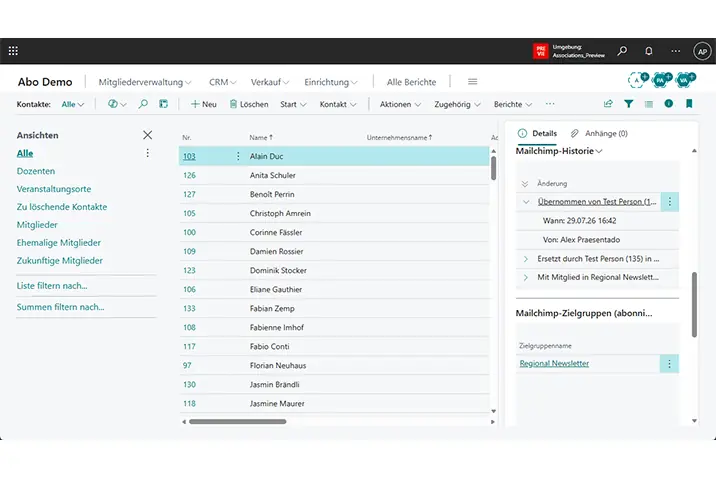716x478 pixels.
Task: Select the Jasmine Maurer row
Action: (334, 404)
